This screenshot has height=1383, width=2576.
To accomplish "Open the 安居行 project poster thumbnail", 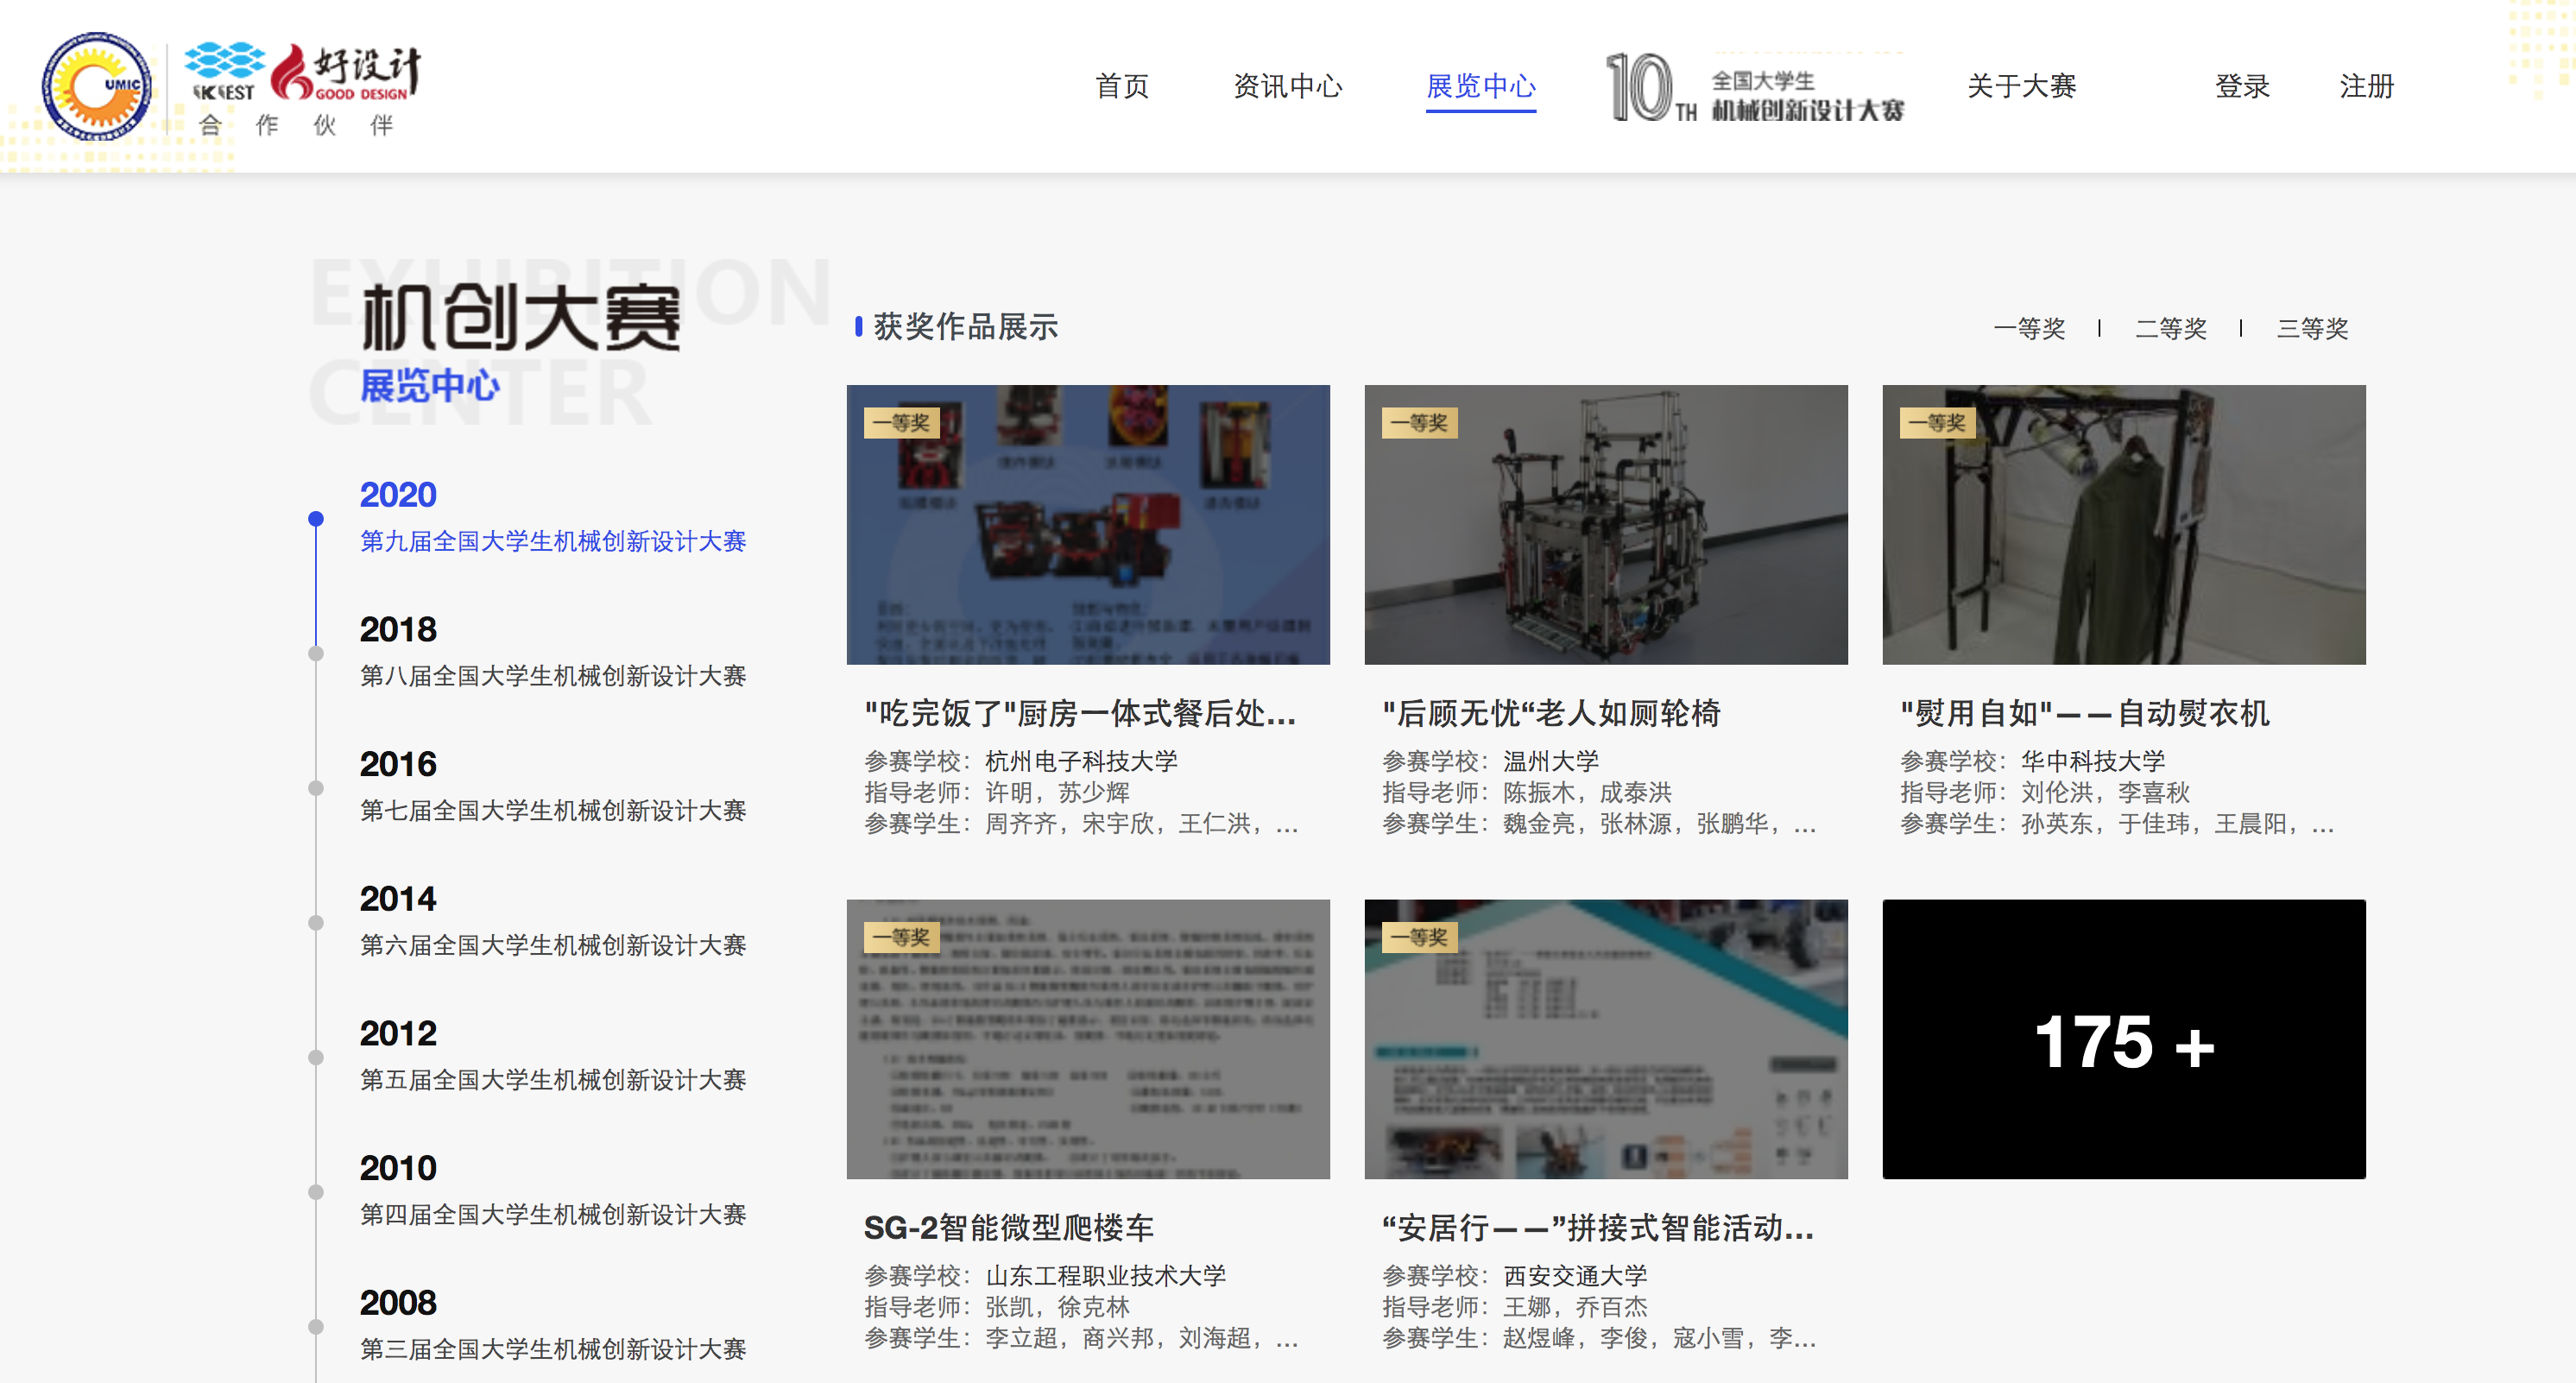I will [1606, 1039].
